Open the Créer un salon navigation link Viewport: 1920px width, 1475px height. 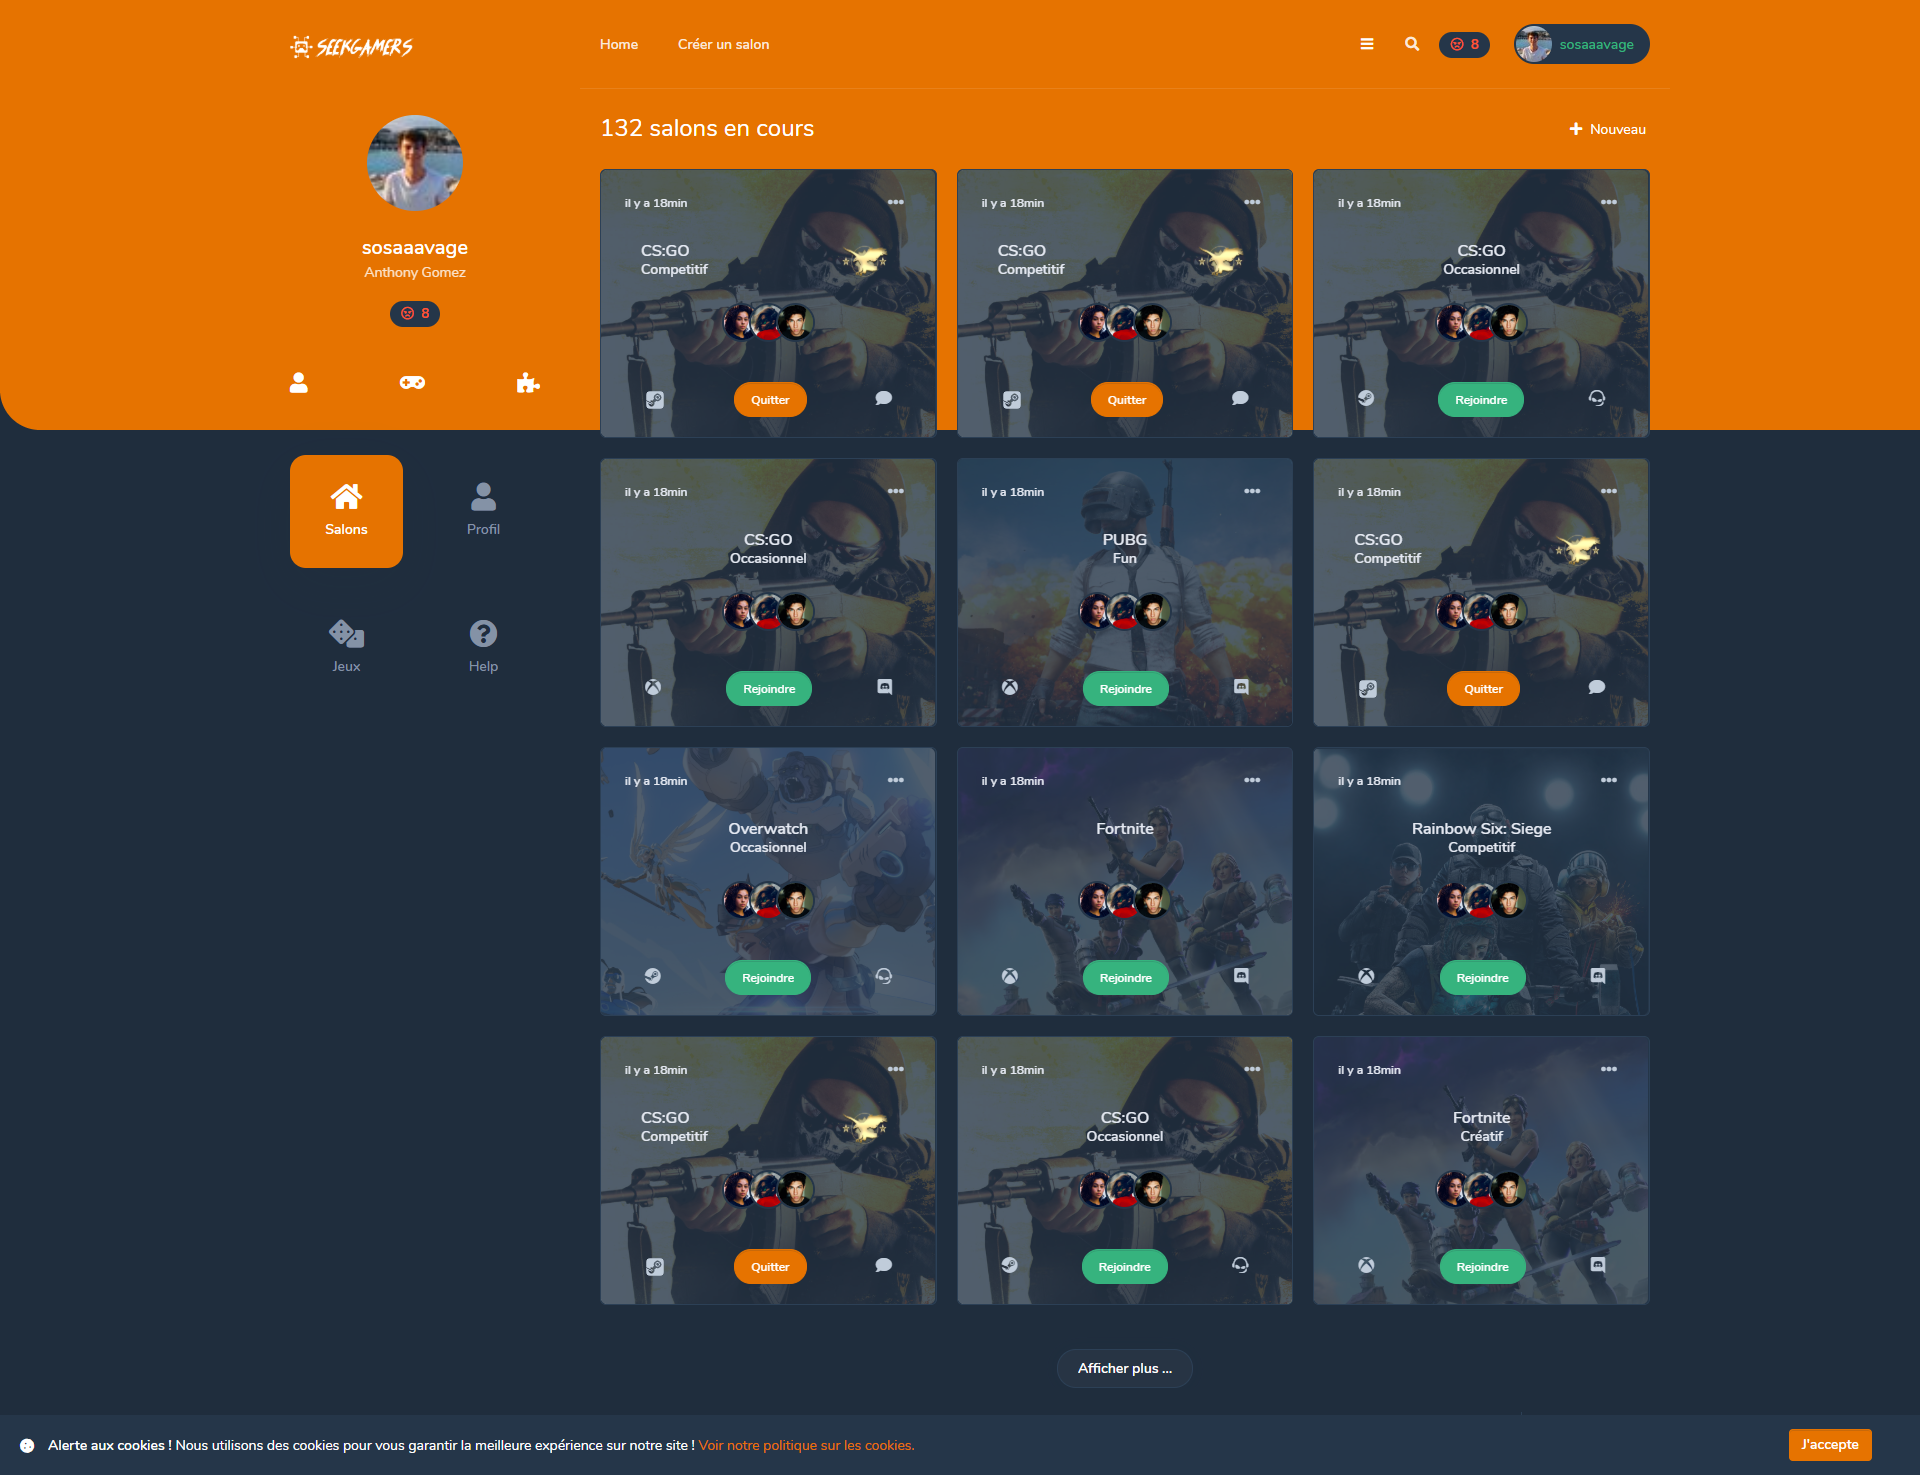pos(724,44)
